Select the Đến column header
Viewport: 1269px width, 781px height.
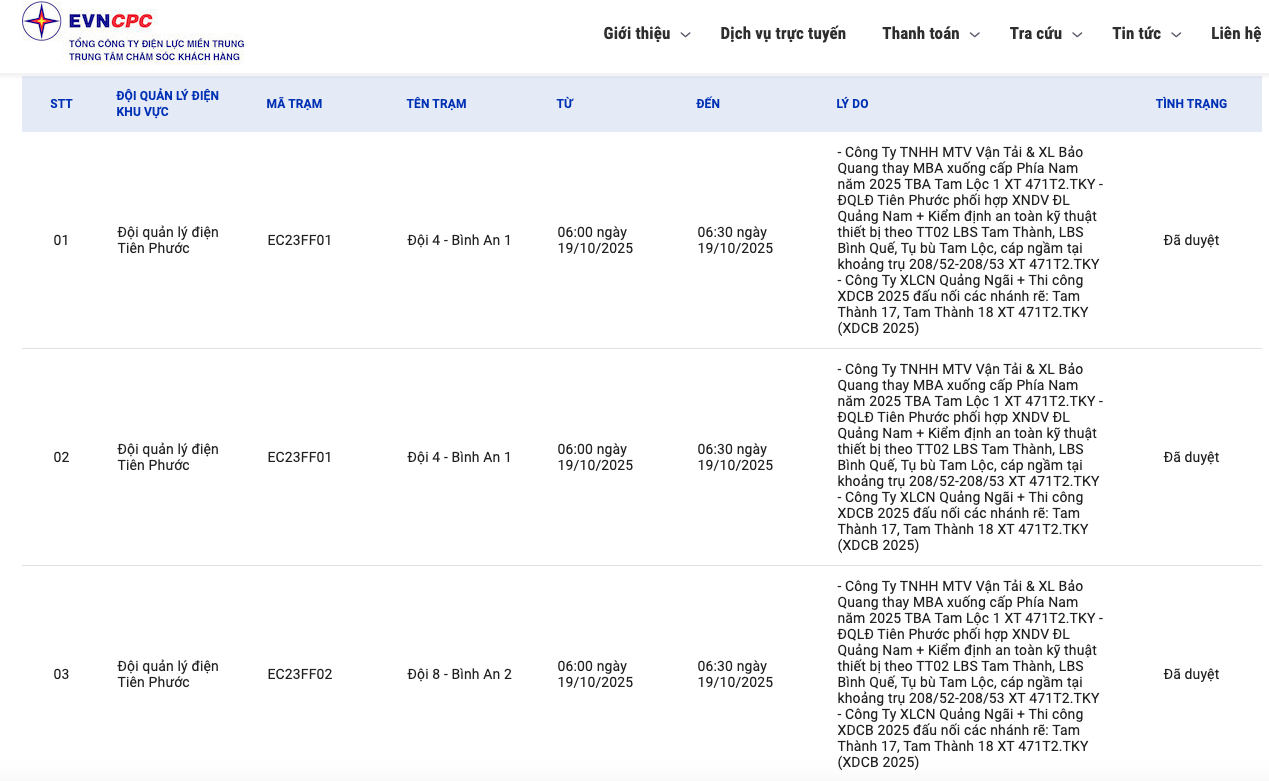coord(708,104)
